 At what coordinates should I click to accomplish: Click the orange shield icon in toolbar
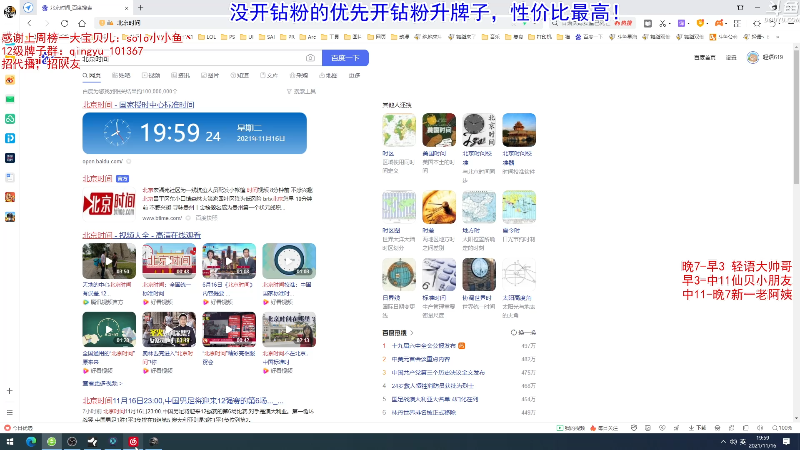pos(700,23)
